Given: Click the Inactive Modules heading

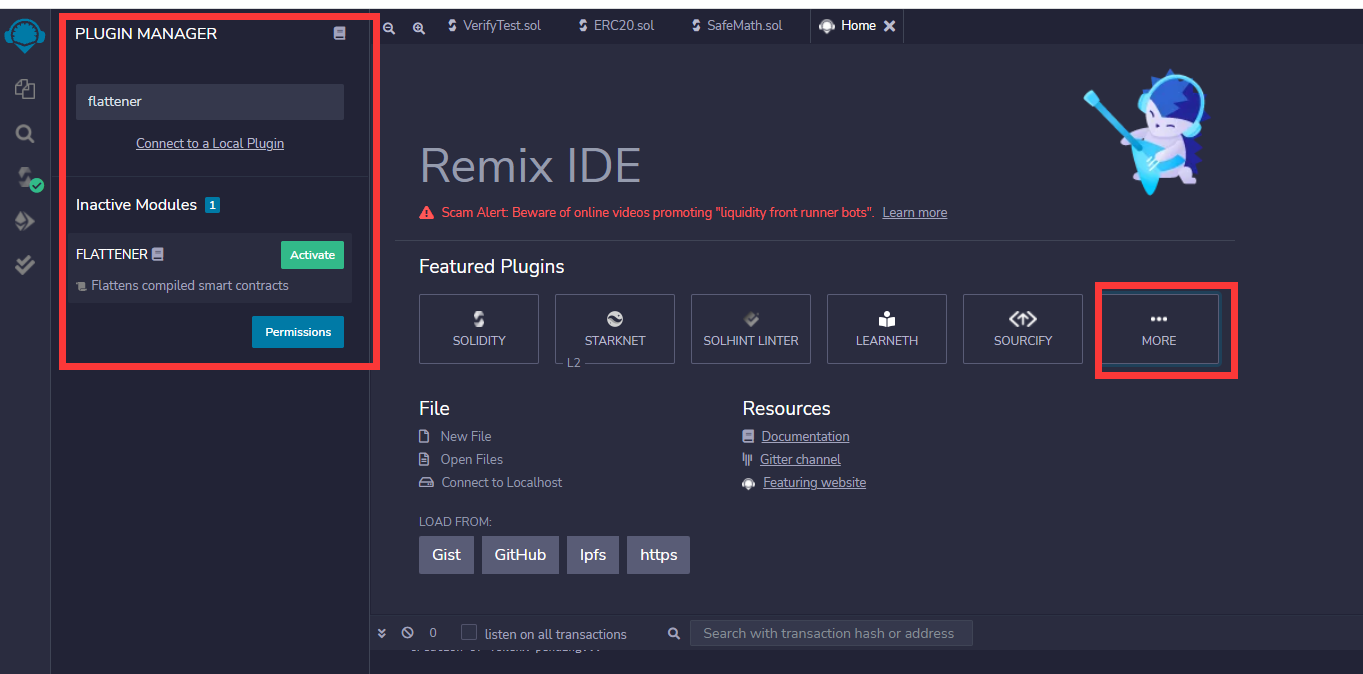Looking at the screenshot, I should tap(136, 205).
